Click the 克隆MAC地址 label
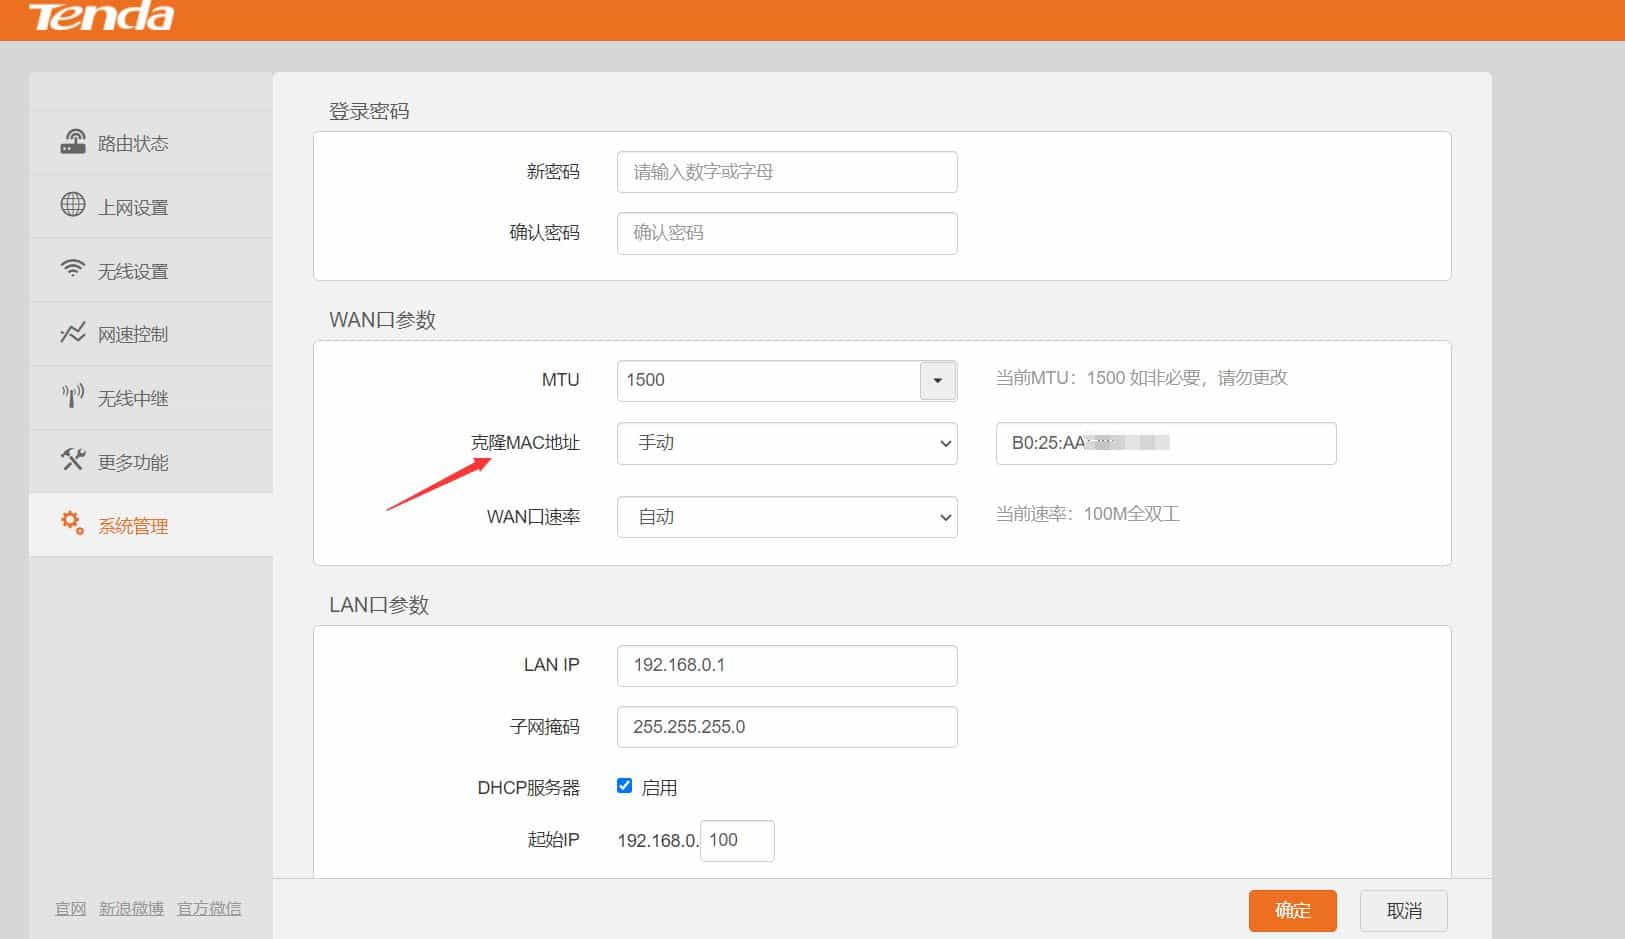 coord(525,443)
